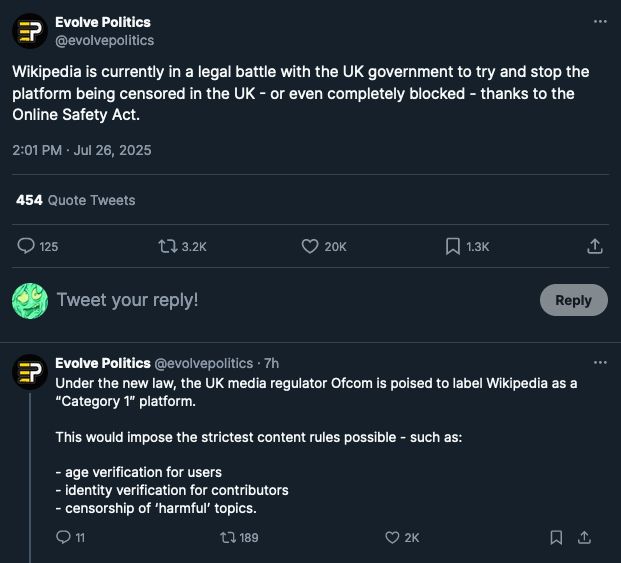Share the main tweet
The height and width of the screenshot is (563, 621).
click(594, 246)
